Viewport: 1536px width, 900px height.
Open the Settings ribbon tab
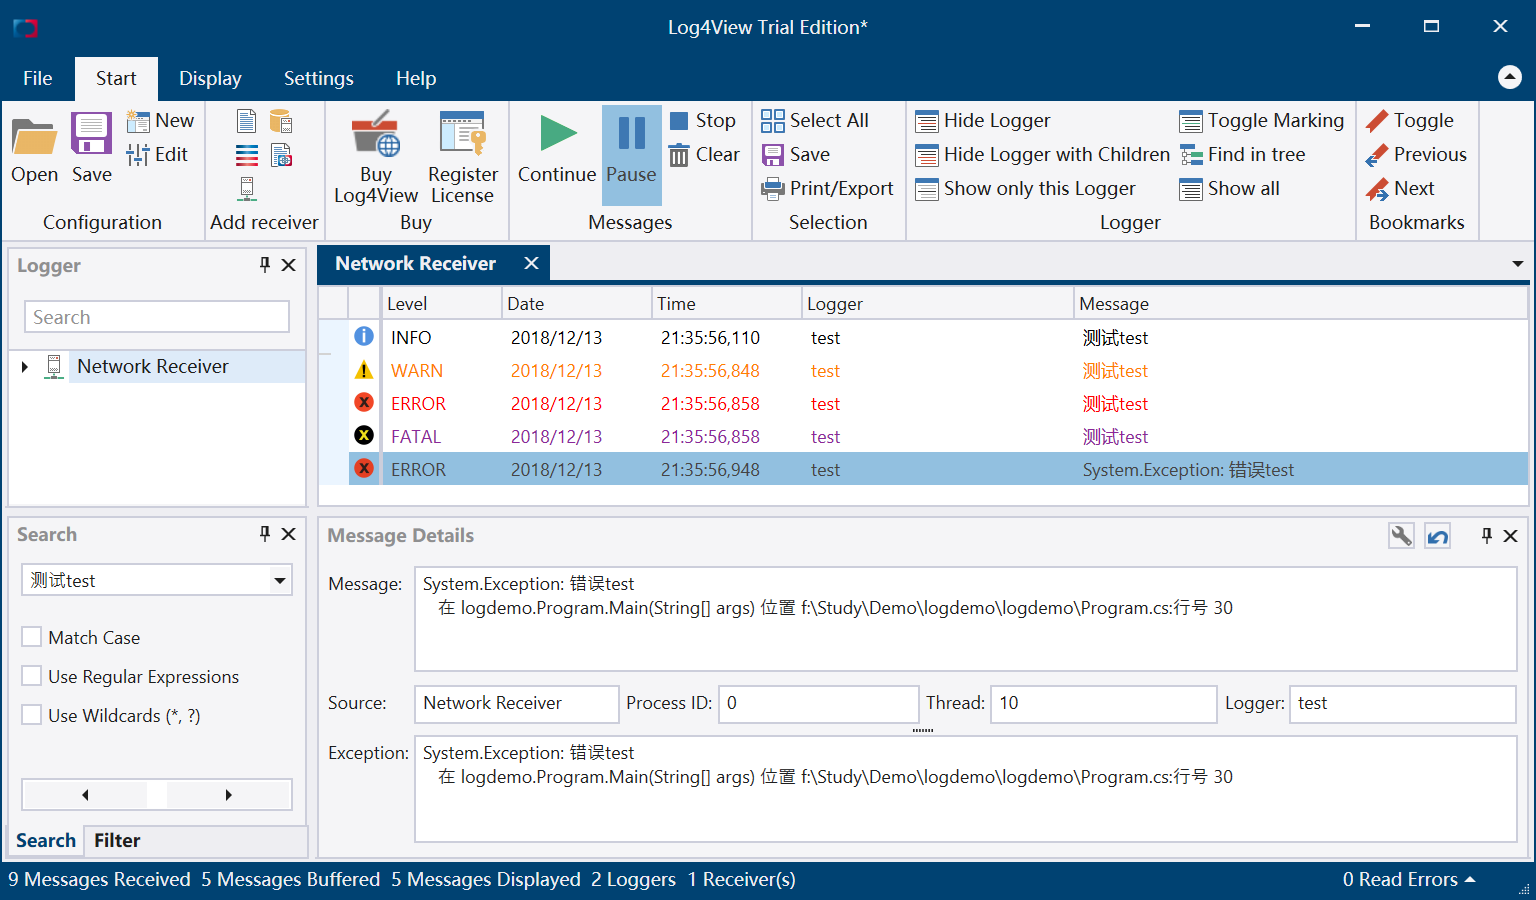(319, 78)
